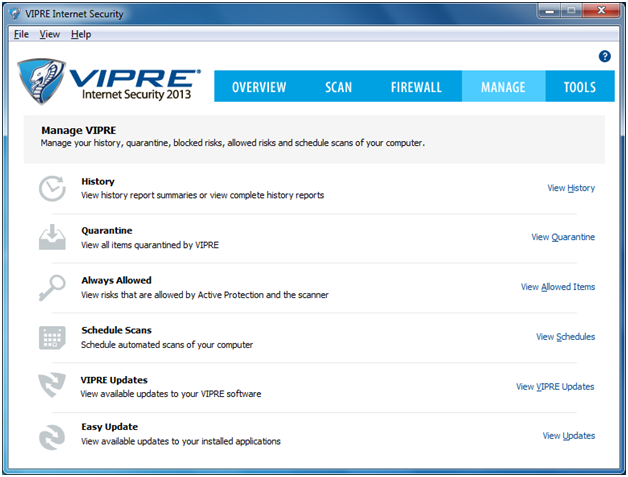Click the VIPRE Updates heading text
The width and height of the screenshot is (628, 477).
[x=114, y=380]
